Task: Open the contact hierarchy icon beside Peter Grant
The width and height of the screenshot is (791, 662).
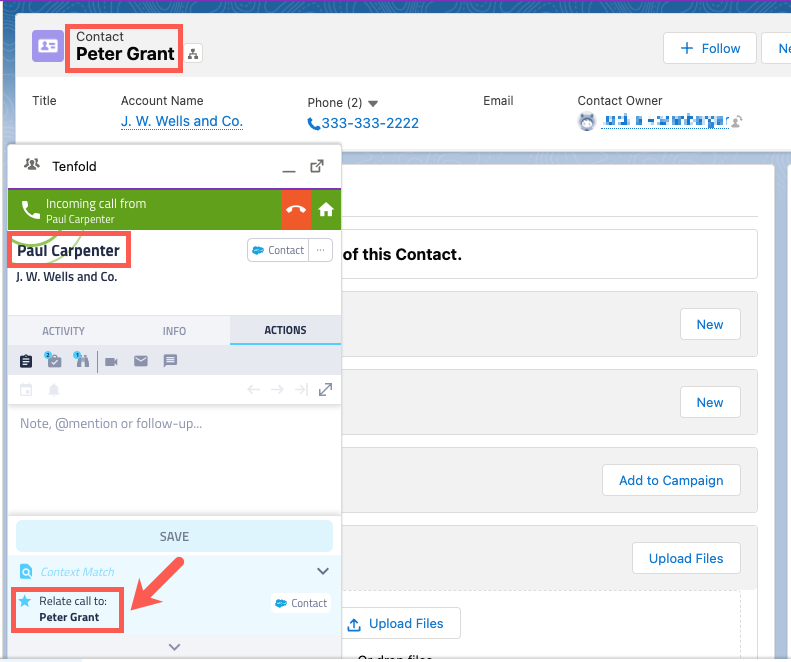Action: click(x=193, y=53)
